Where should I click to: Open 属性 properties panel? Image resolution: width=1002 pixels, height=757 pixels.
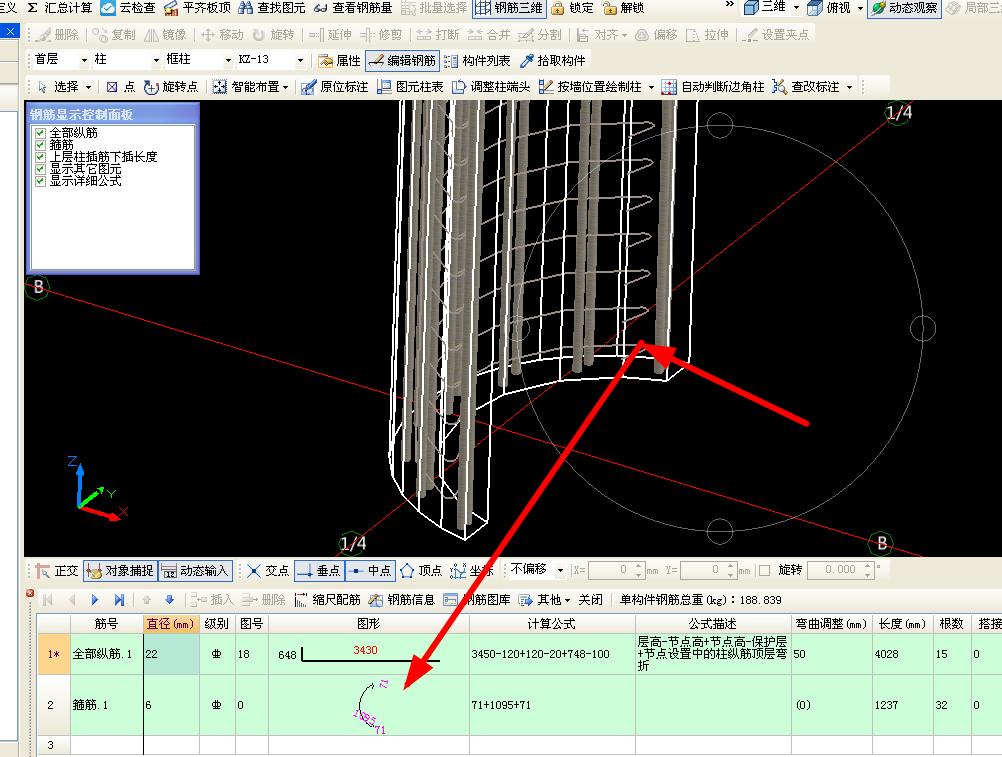339,61
